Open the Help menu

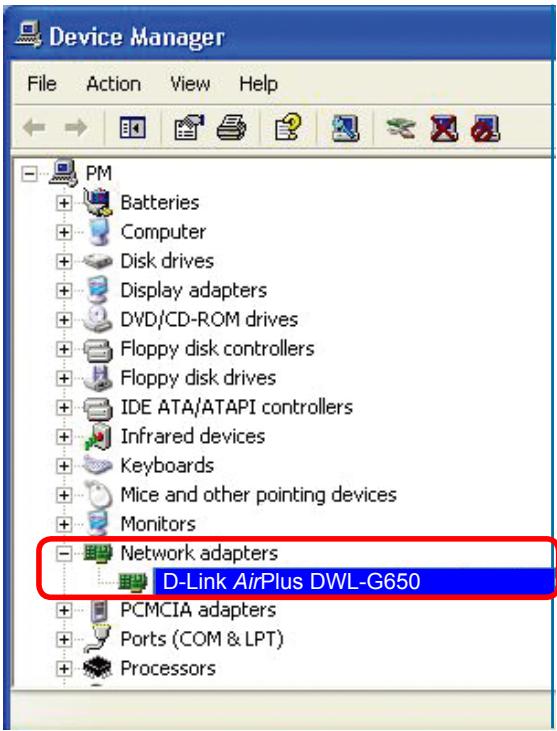tap(259, 84)
